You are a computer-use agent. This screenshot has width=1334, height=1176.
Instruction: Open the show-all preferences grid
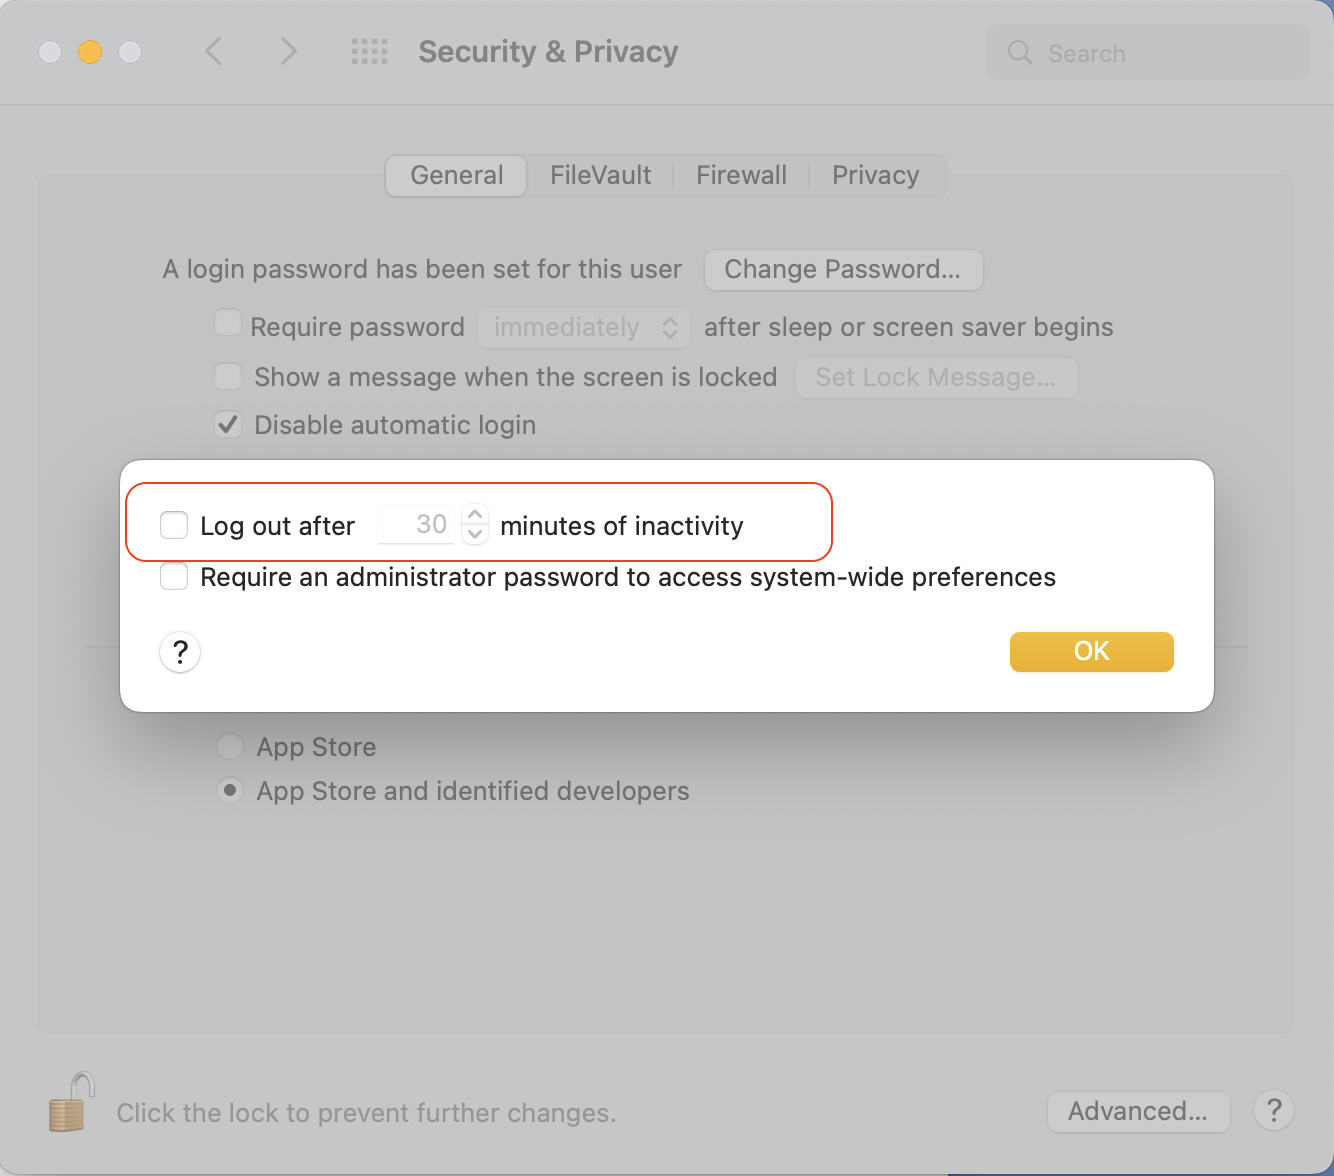[x=369, y=52]
